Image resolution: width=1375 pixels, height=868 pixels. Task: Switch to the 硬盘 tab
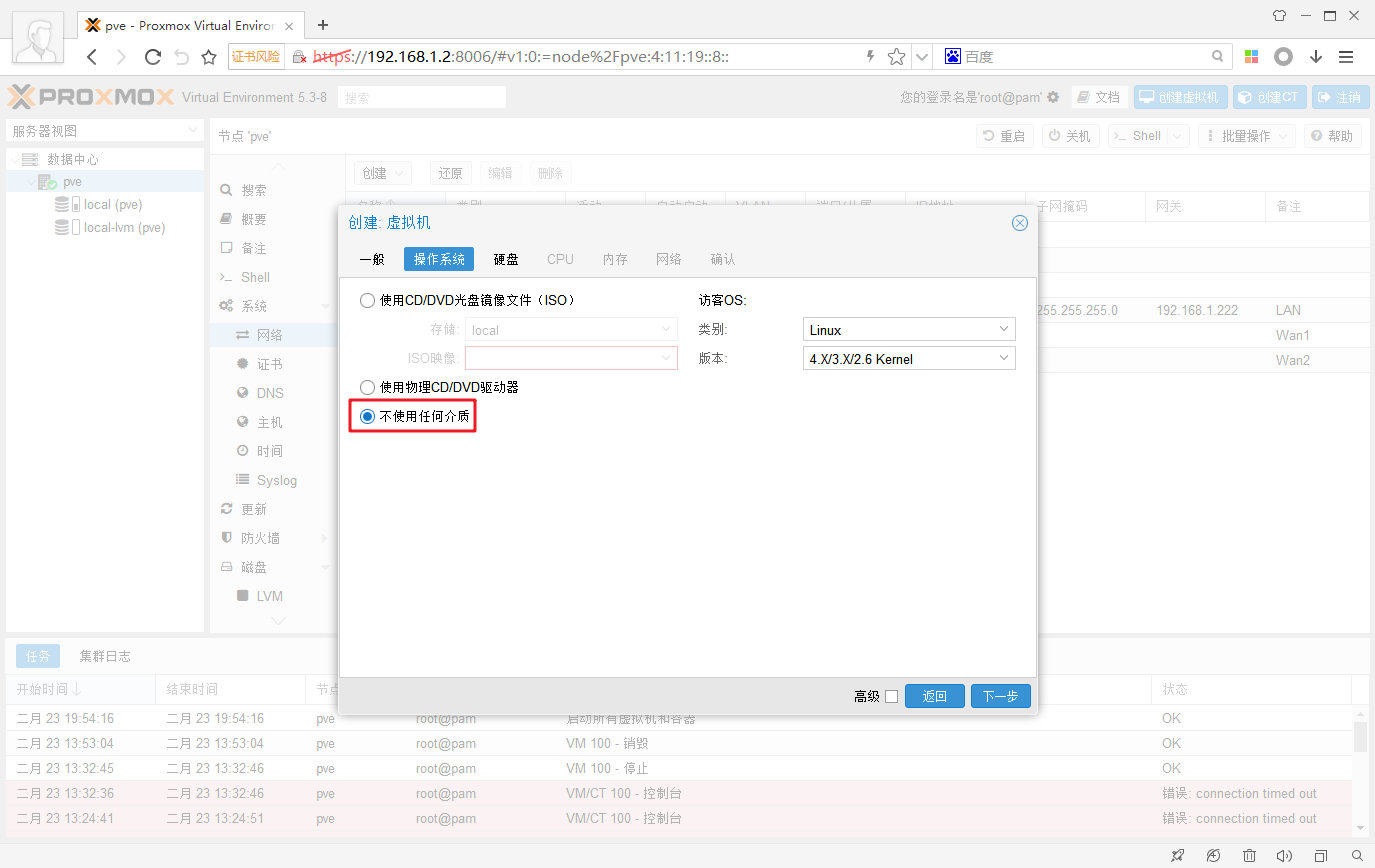[506, 259]
